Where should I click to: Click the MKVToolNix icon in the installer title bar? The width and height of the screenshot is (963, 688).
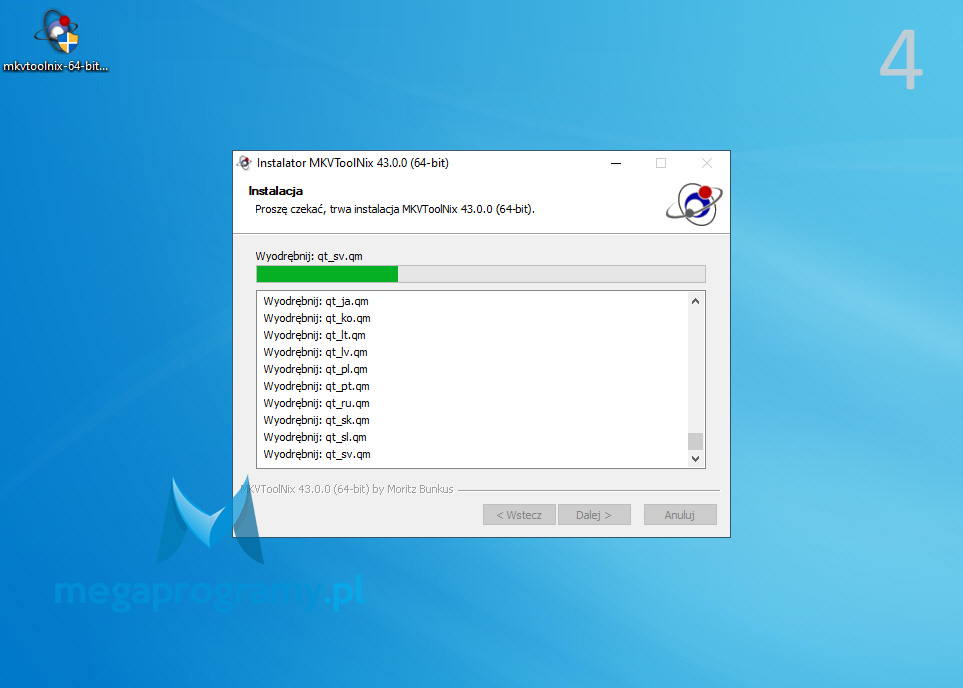(x=244, y=163)
